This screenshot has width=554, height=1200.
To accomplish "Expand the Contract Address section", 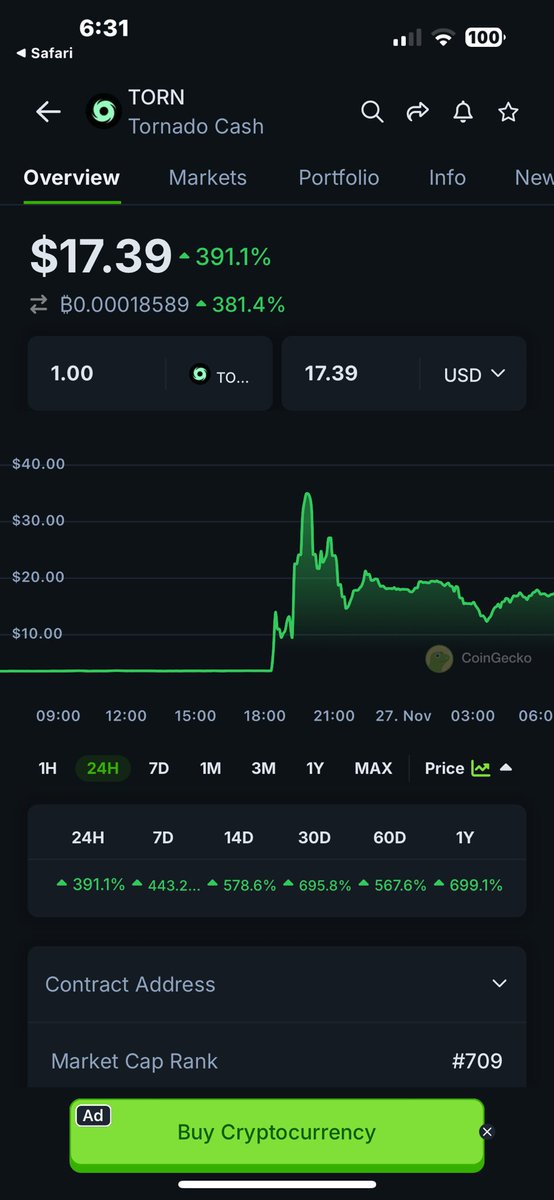I will point(277,984).
